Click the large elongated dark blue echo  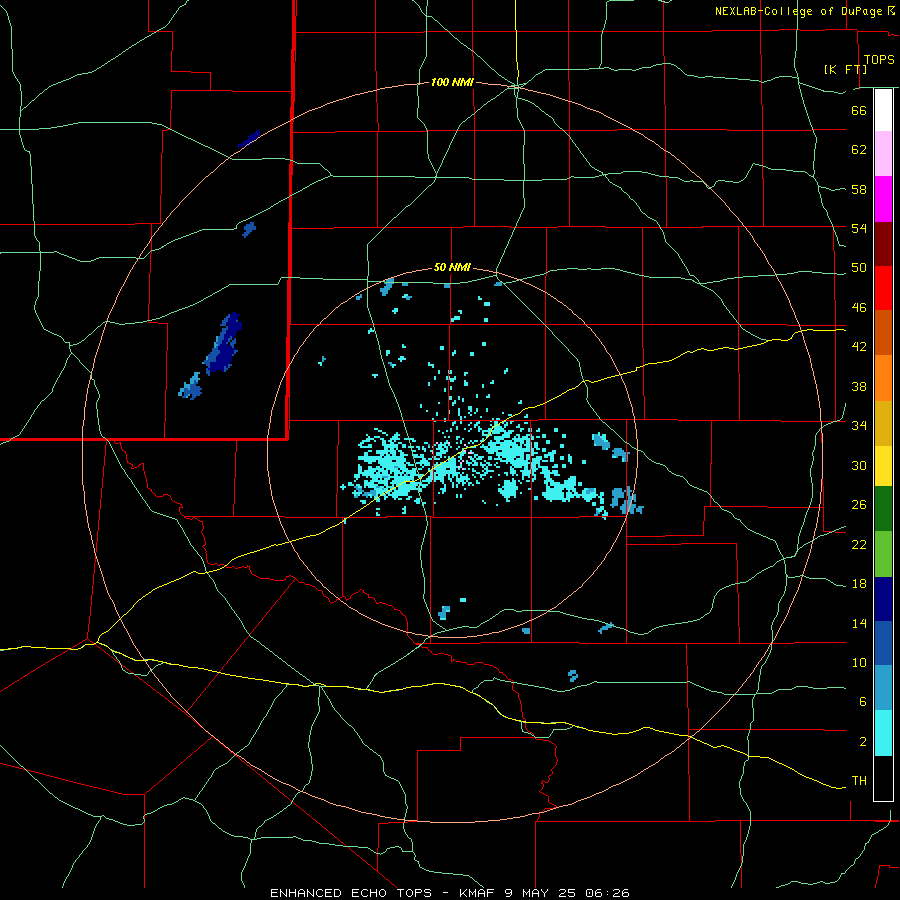pyautogui.click(x=223, y=344)
